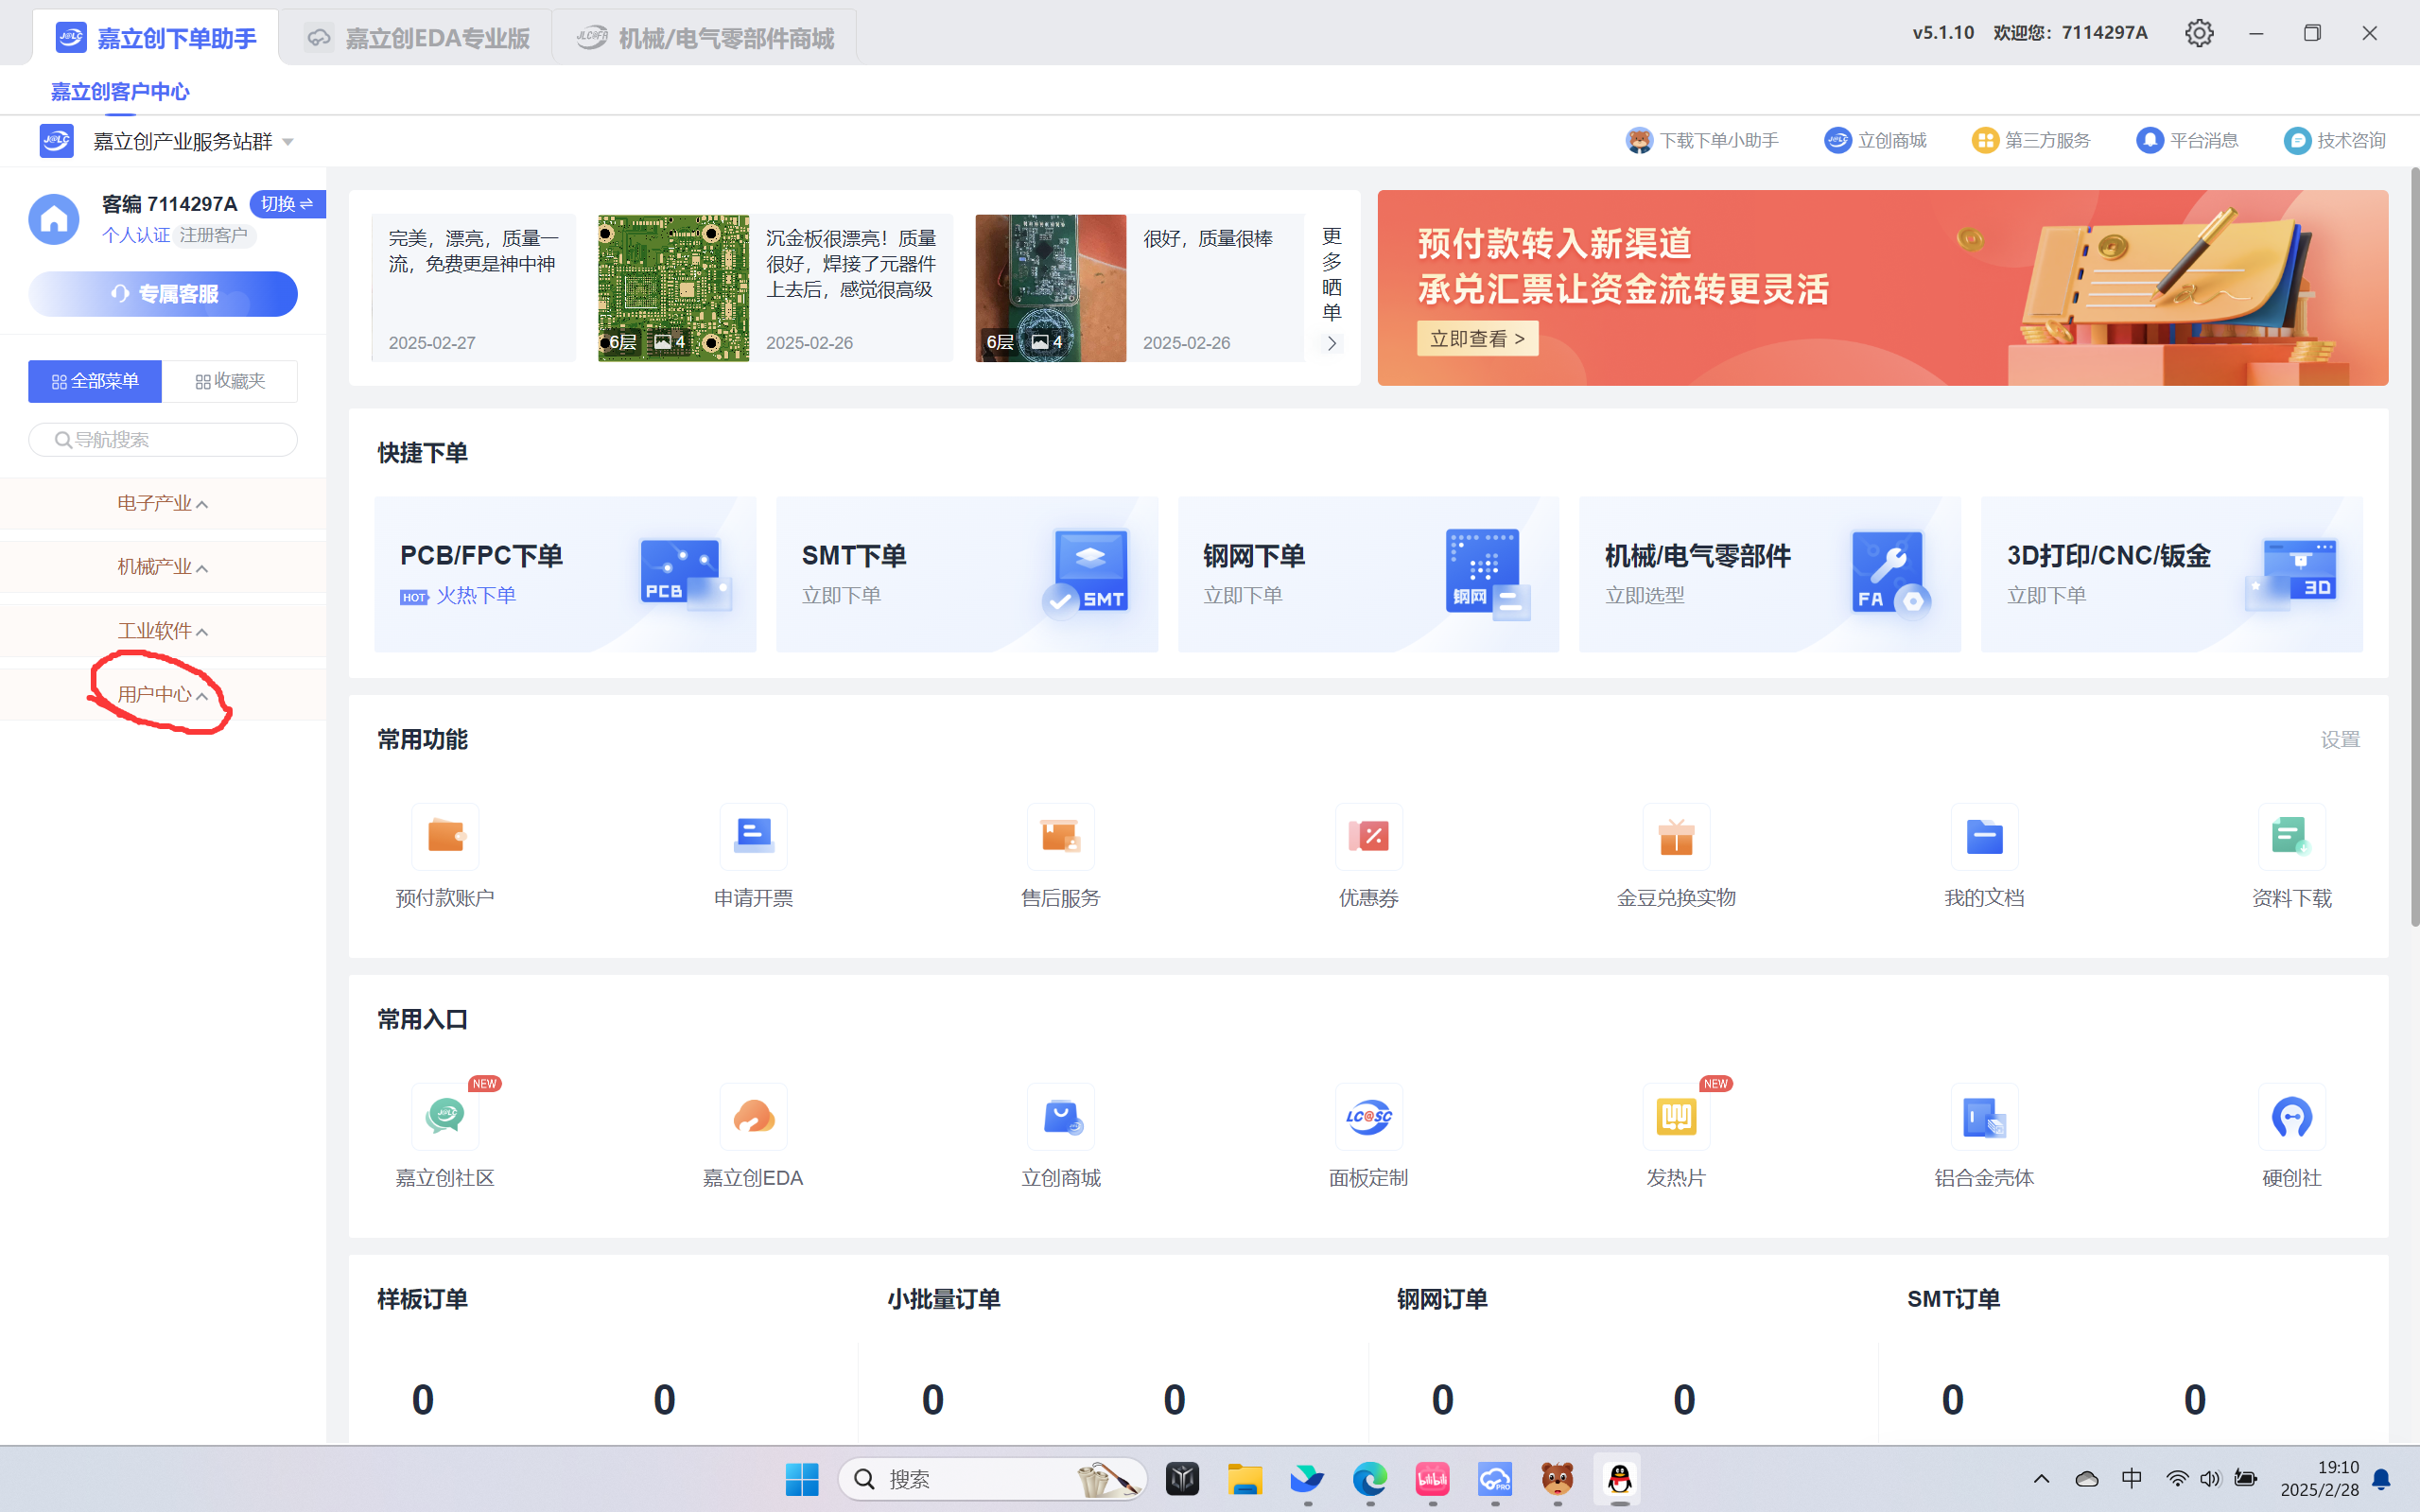Open the 3D打印/CNC/钣金 order card
This screenshot has width=2420, height=1512.
coord(2172,574)
